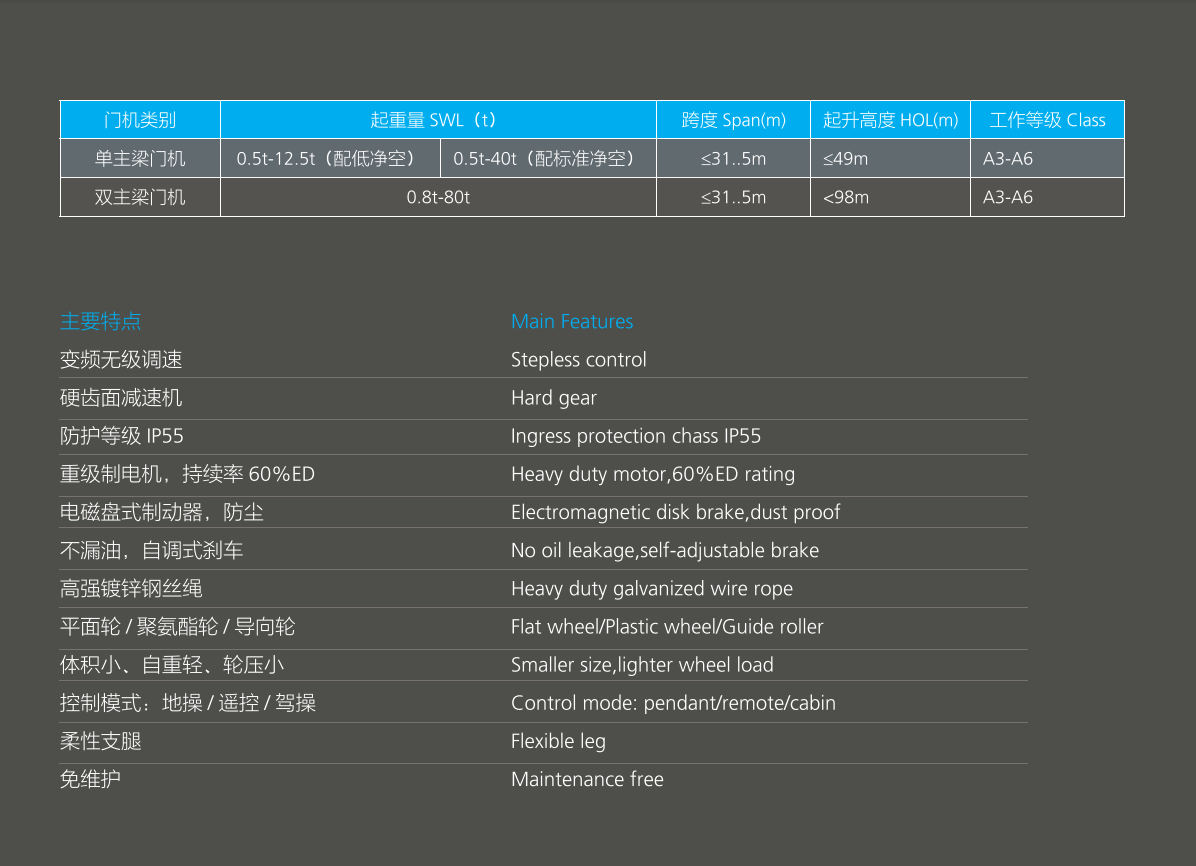Screen dimensions: 1196x866
Task: Click the 防护等级 IP55 line
Action: [122, 436]
